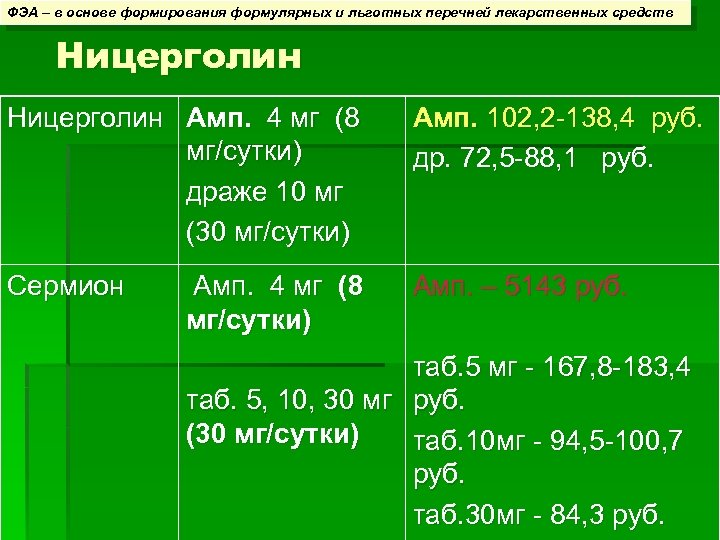Click "(30 мг/сутки)" in the Ницерголин row

(x=268, y=232)
